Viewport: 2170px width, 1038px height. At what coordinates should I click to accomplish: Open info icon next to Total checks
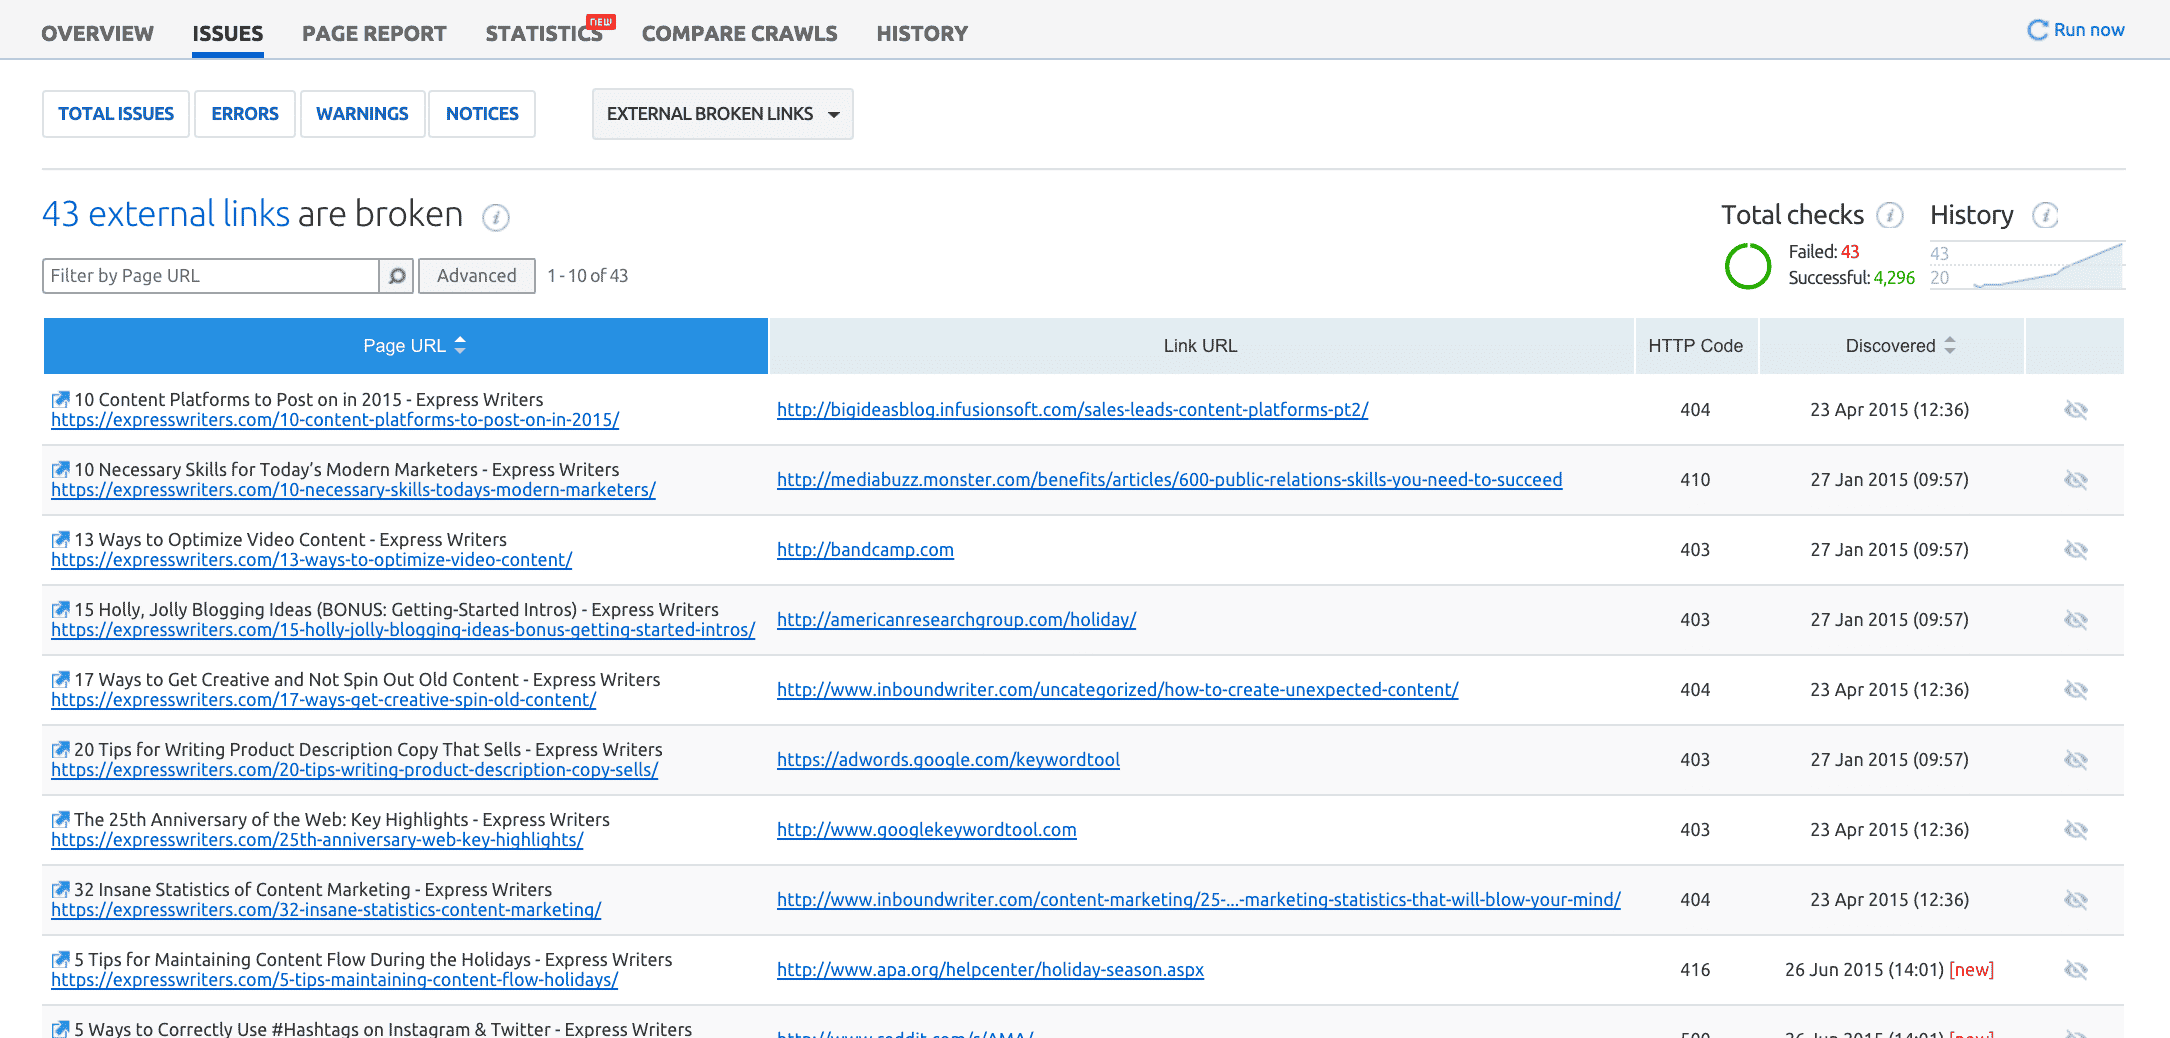click(x=1889, y=215)
